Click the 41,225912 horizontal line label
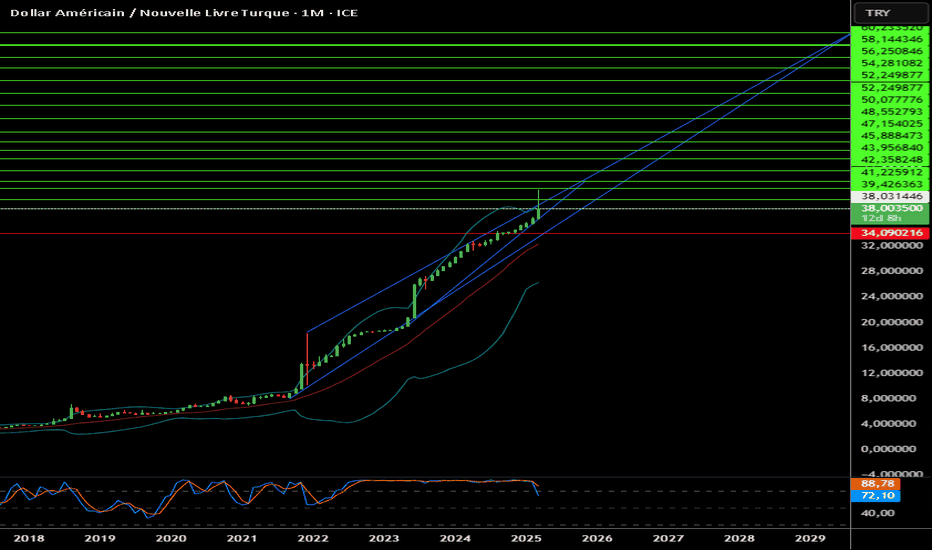Image resolution: width=932 pixels, height=550 pixels. 890,172
